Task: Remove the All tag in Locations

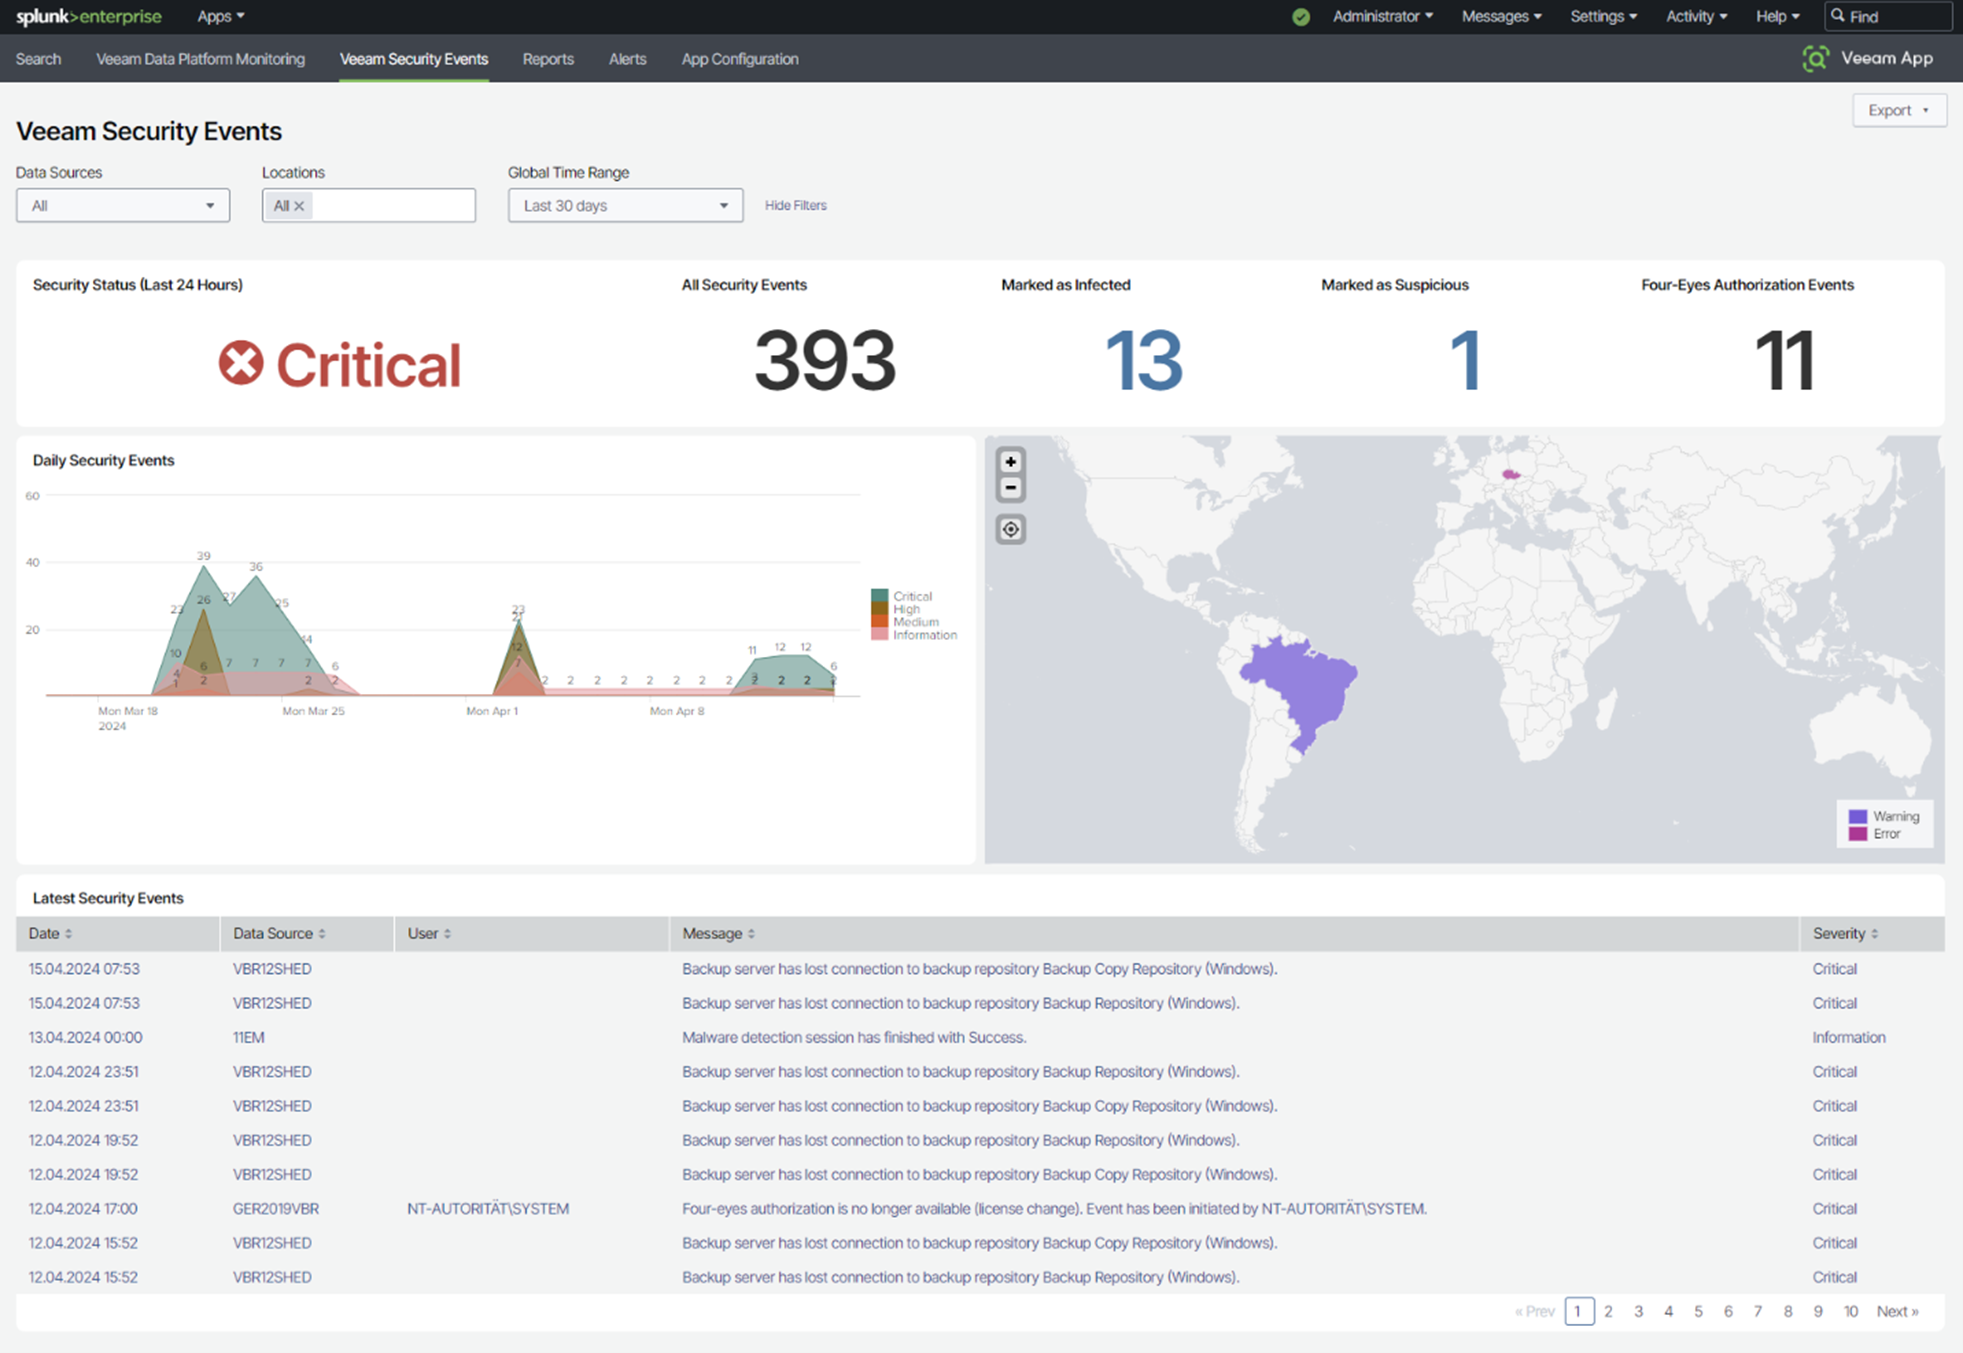Action: [x=299, y=206]
